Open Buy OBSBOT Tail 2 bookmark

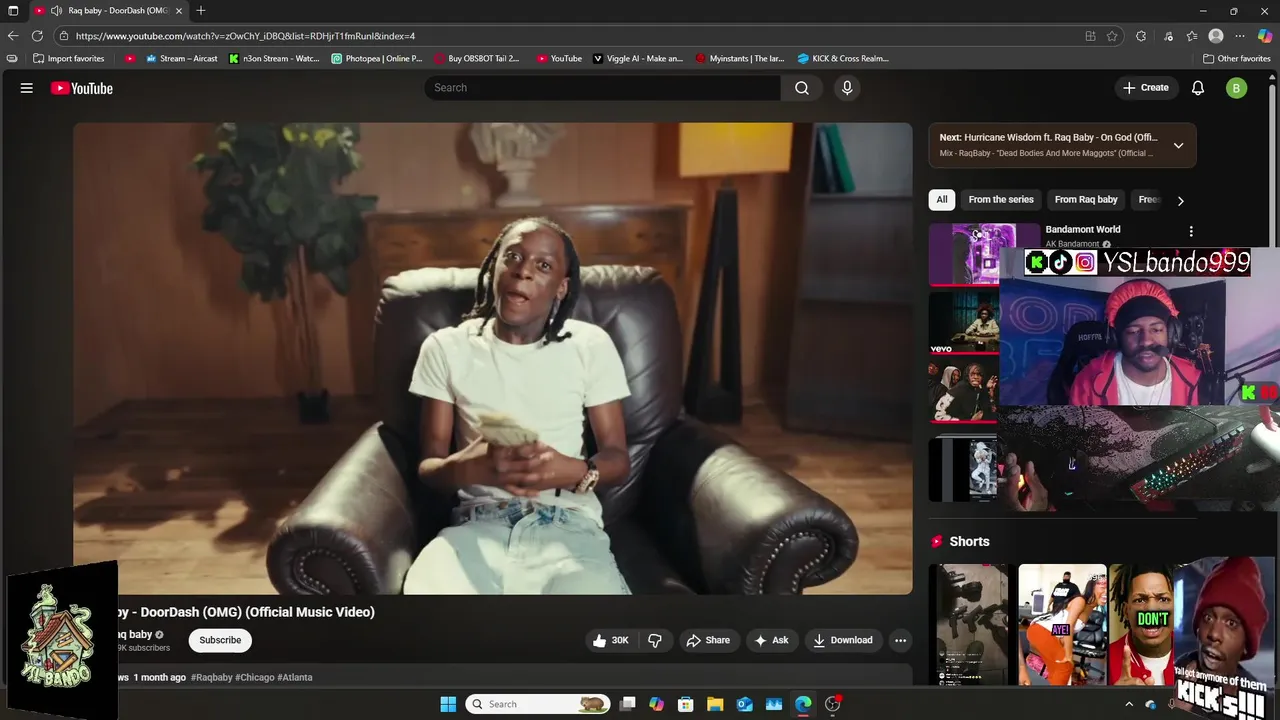[477, 58]
